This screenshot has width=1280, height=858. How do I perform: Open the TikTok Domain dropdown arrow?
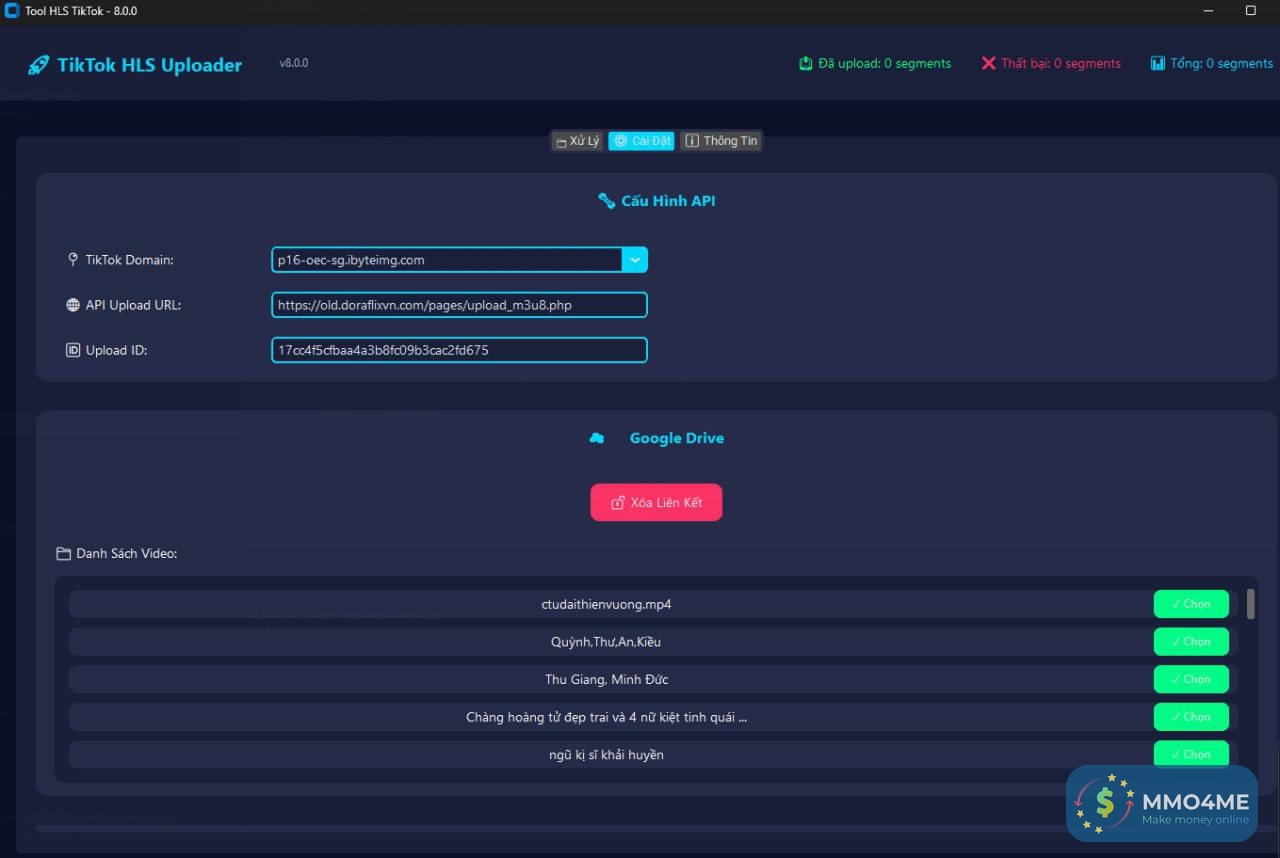pos(635,260)
